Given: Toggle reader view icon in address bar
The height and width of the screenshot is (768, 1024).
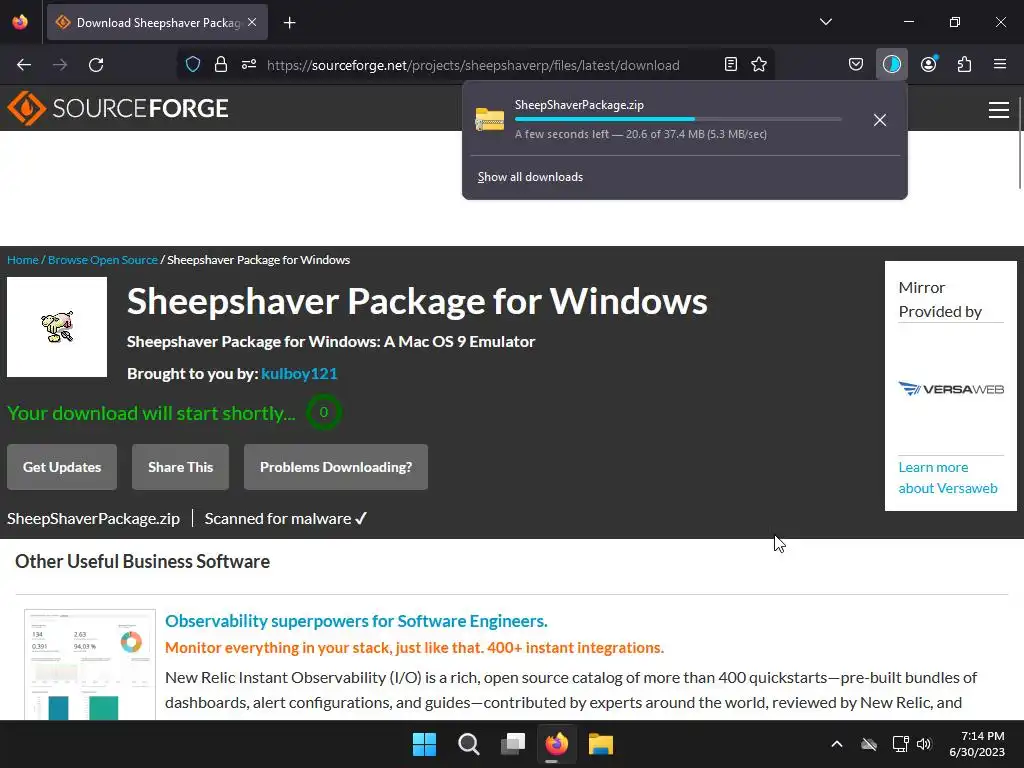Looking at the screenshot, I should tap(731, 64).
